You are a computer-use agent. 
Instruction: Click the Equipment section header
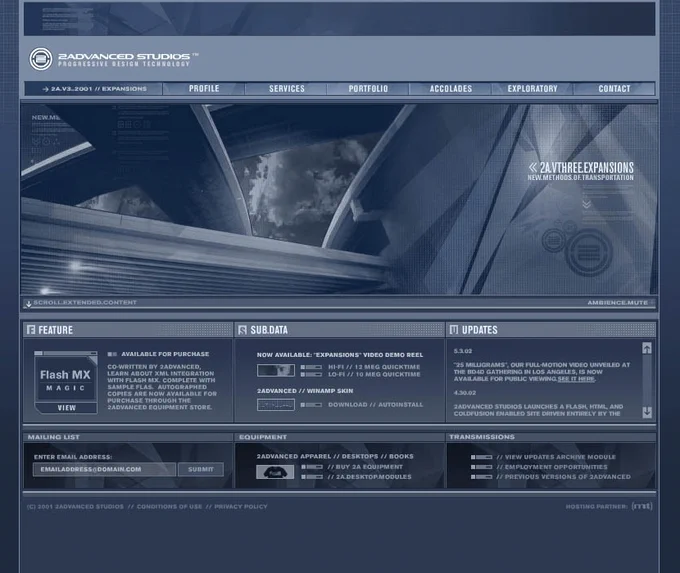[x=263, y=437]
